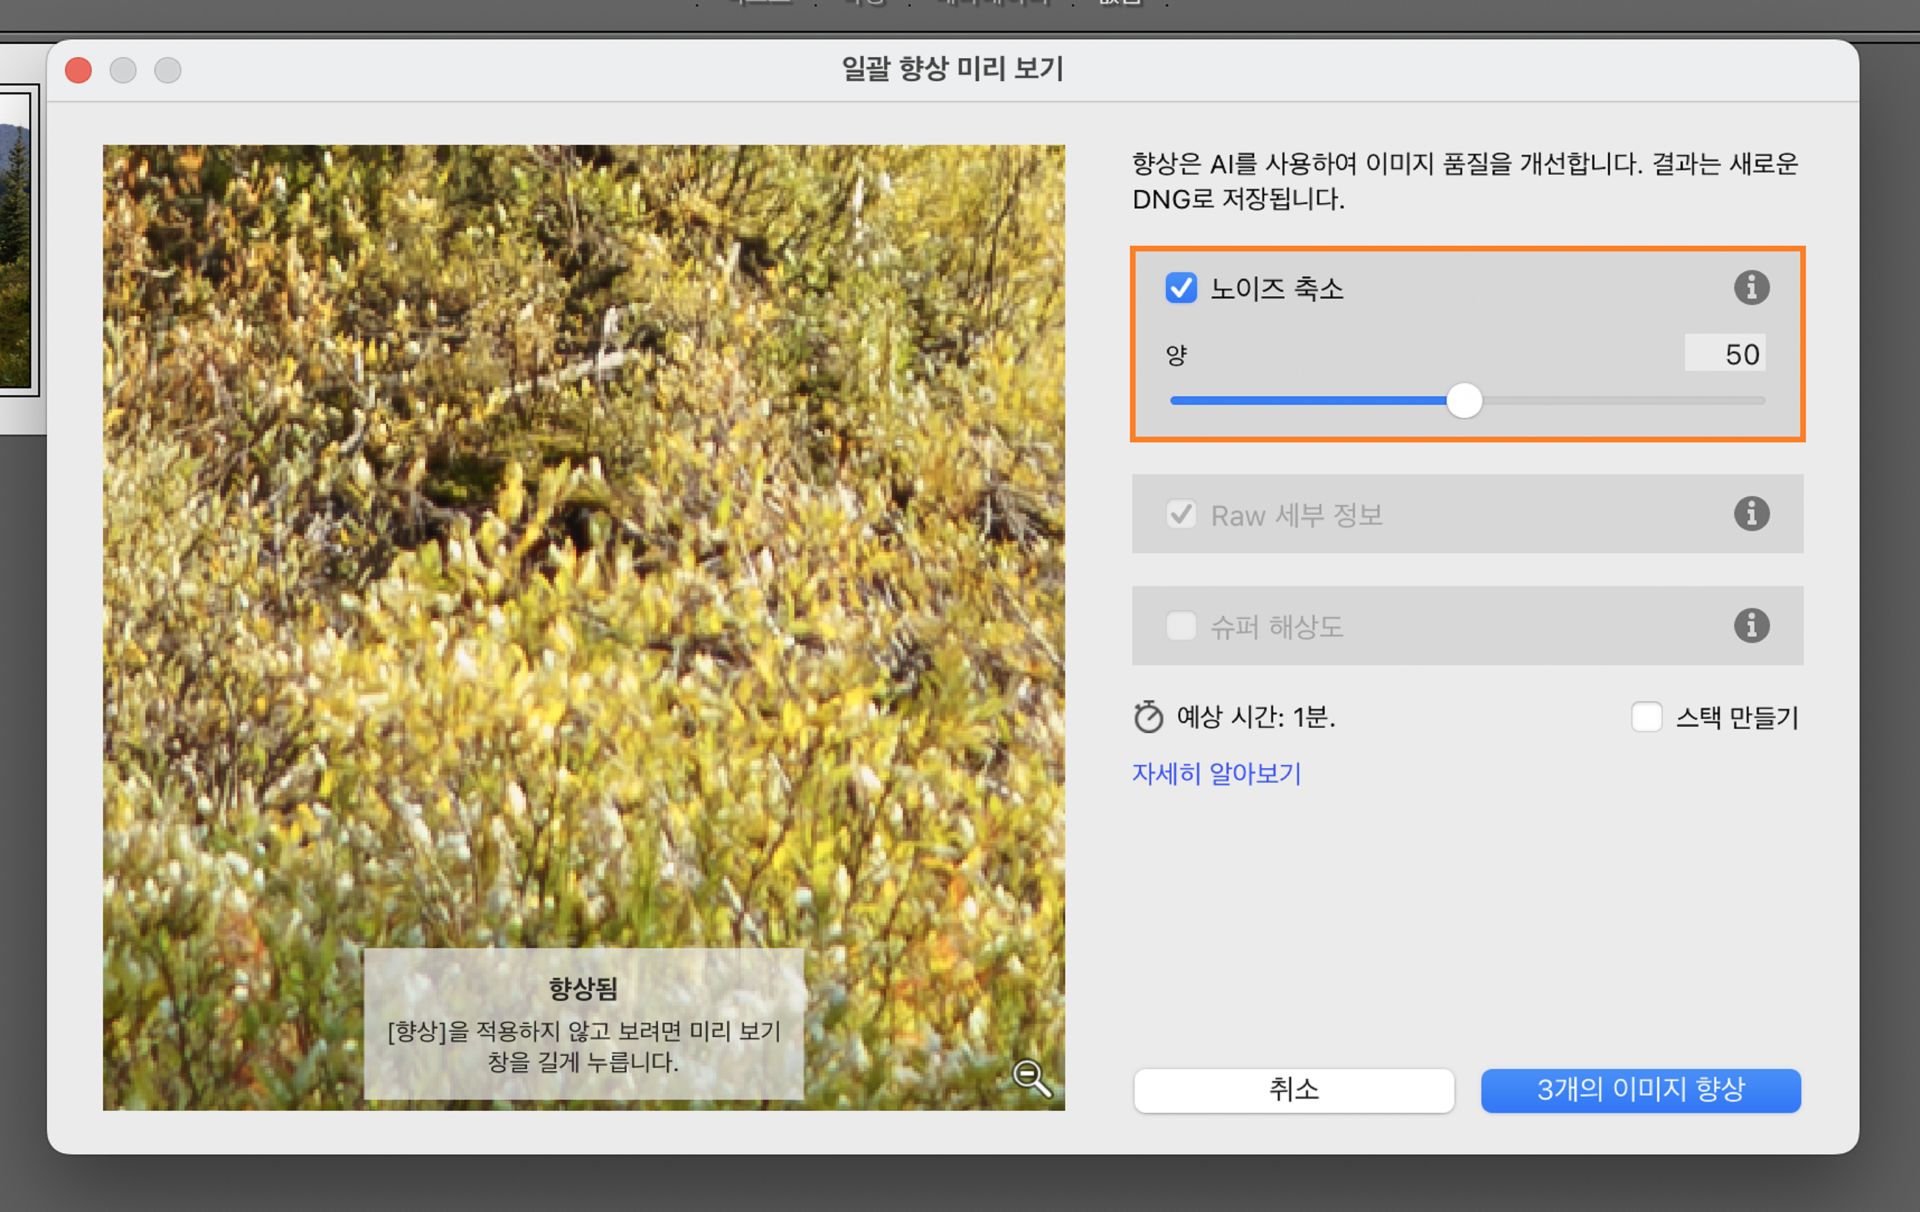The image size is (1920, 1212).
Task: Click the info icon beside Raw 세부 정보
Action: point(1752,514)
